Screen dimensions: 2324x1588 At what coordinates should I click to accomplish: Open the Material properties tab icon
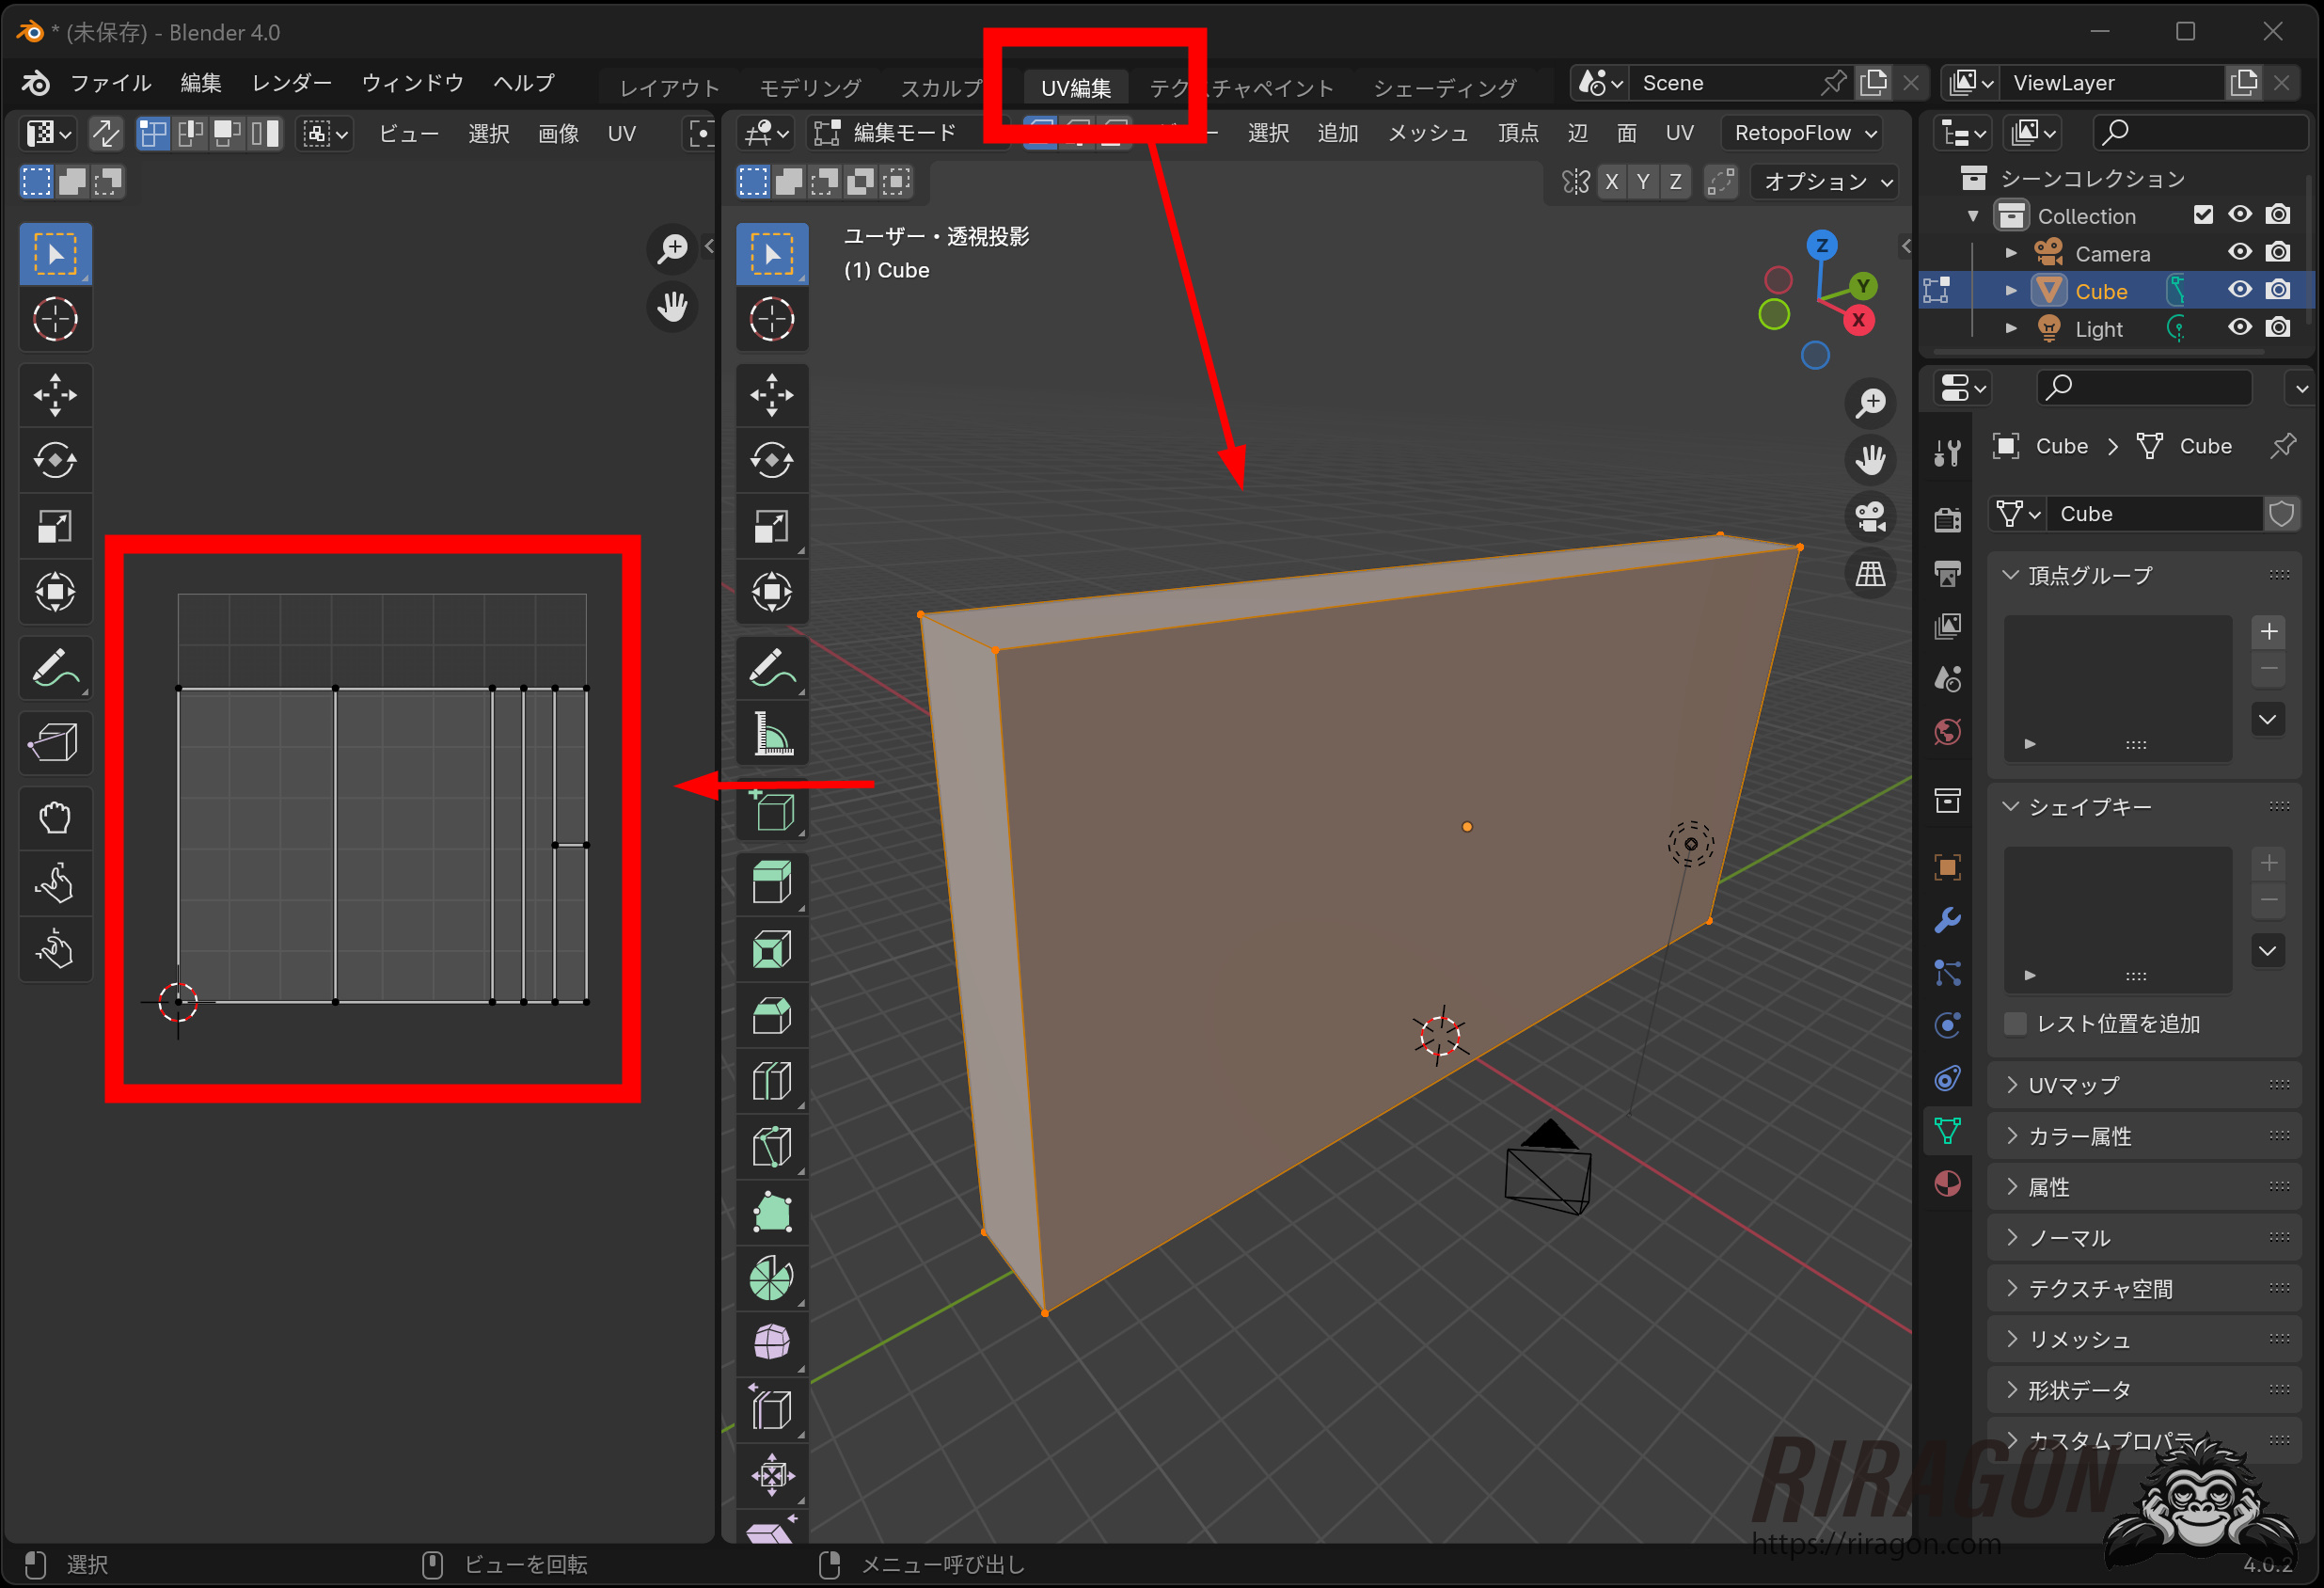coord(1947,1184)
